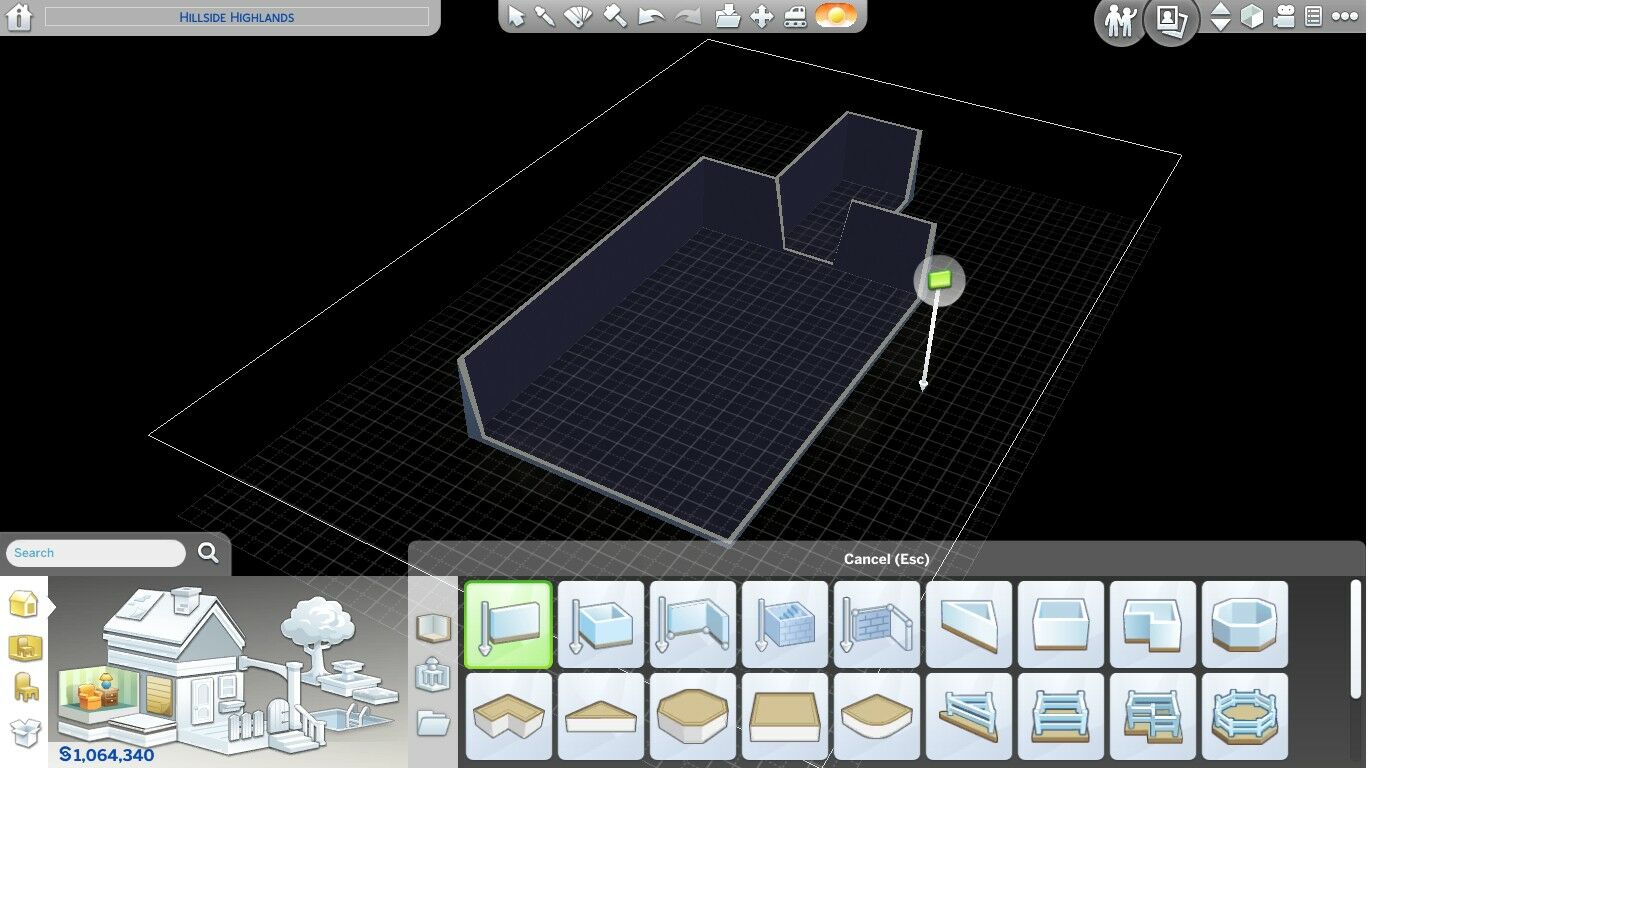
Task: Toggle the time of day sun button
Action: (x=836, y=16)
